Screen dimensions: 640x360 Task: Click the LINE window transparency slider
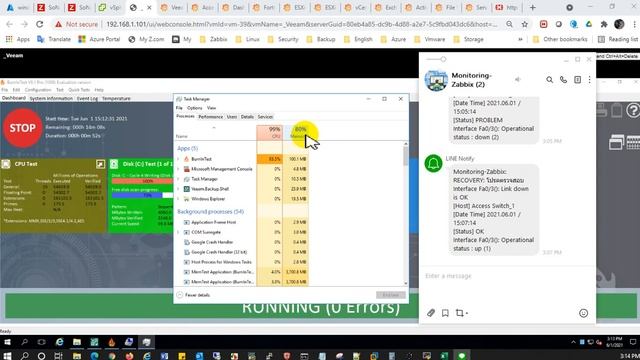click(x=436, y=59)
